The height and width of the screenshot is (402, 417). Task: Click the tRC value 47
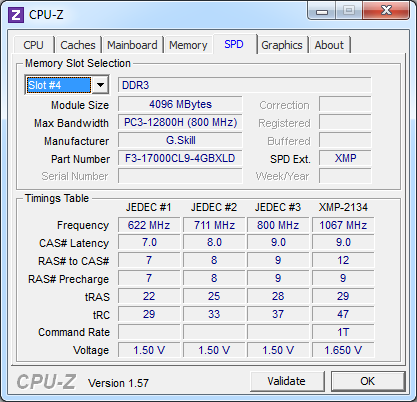343,314
